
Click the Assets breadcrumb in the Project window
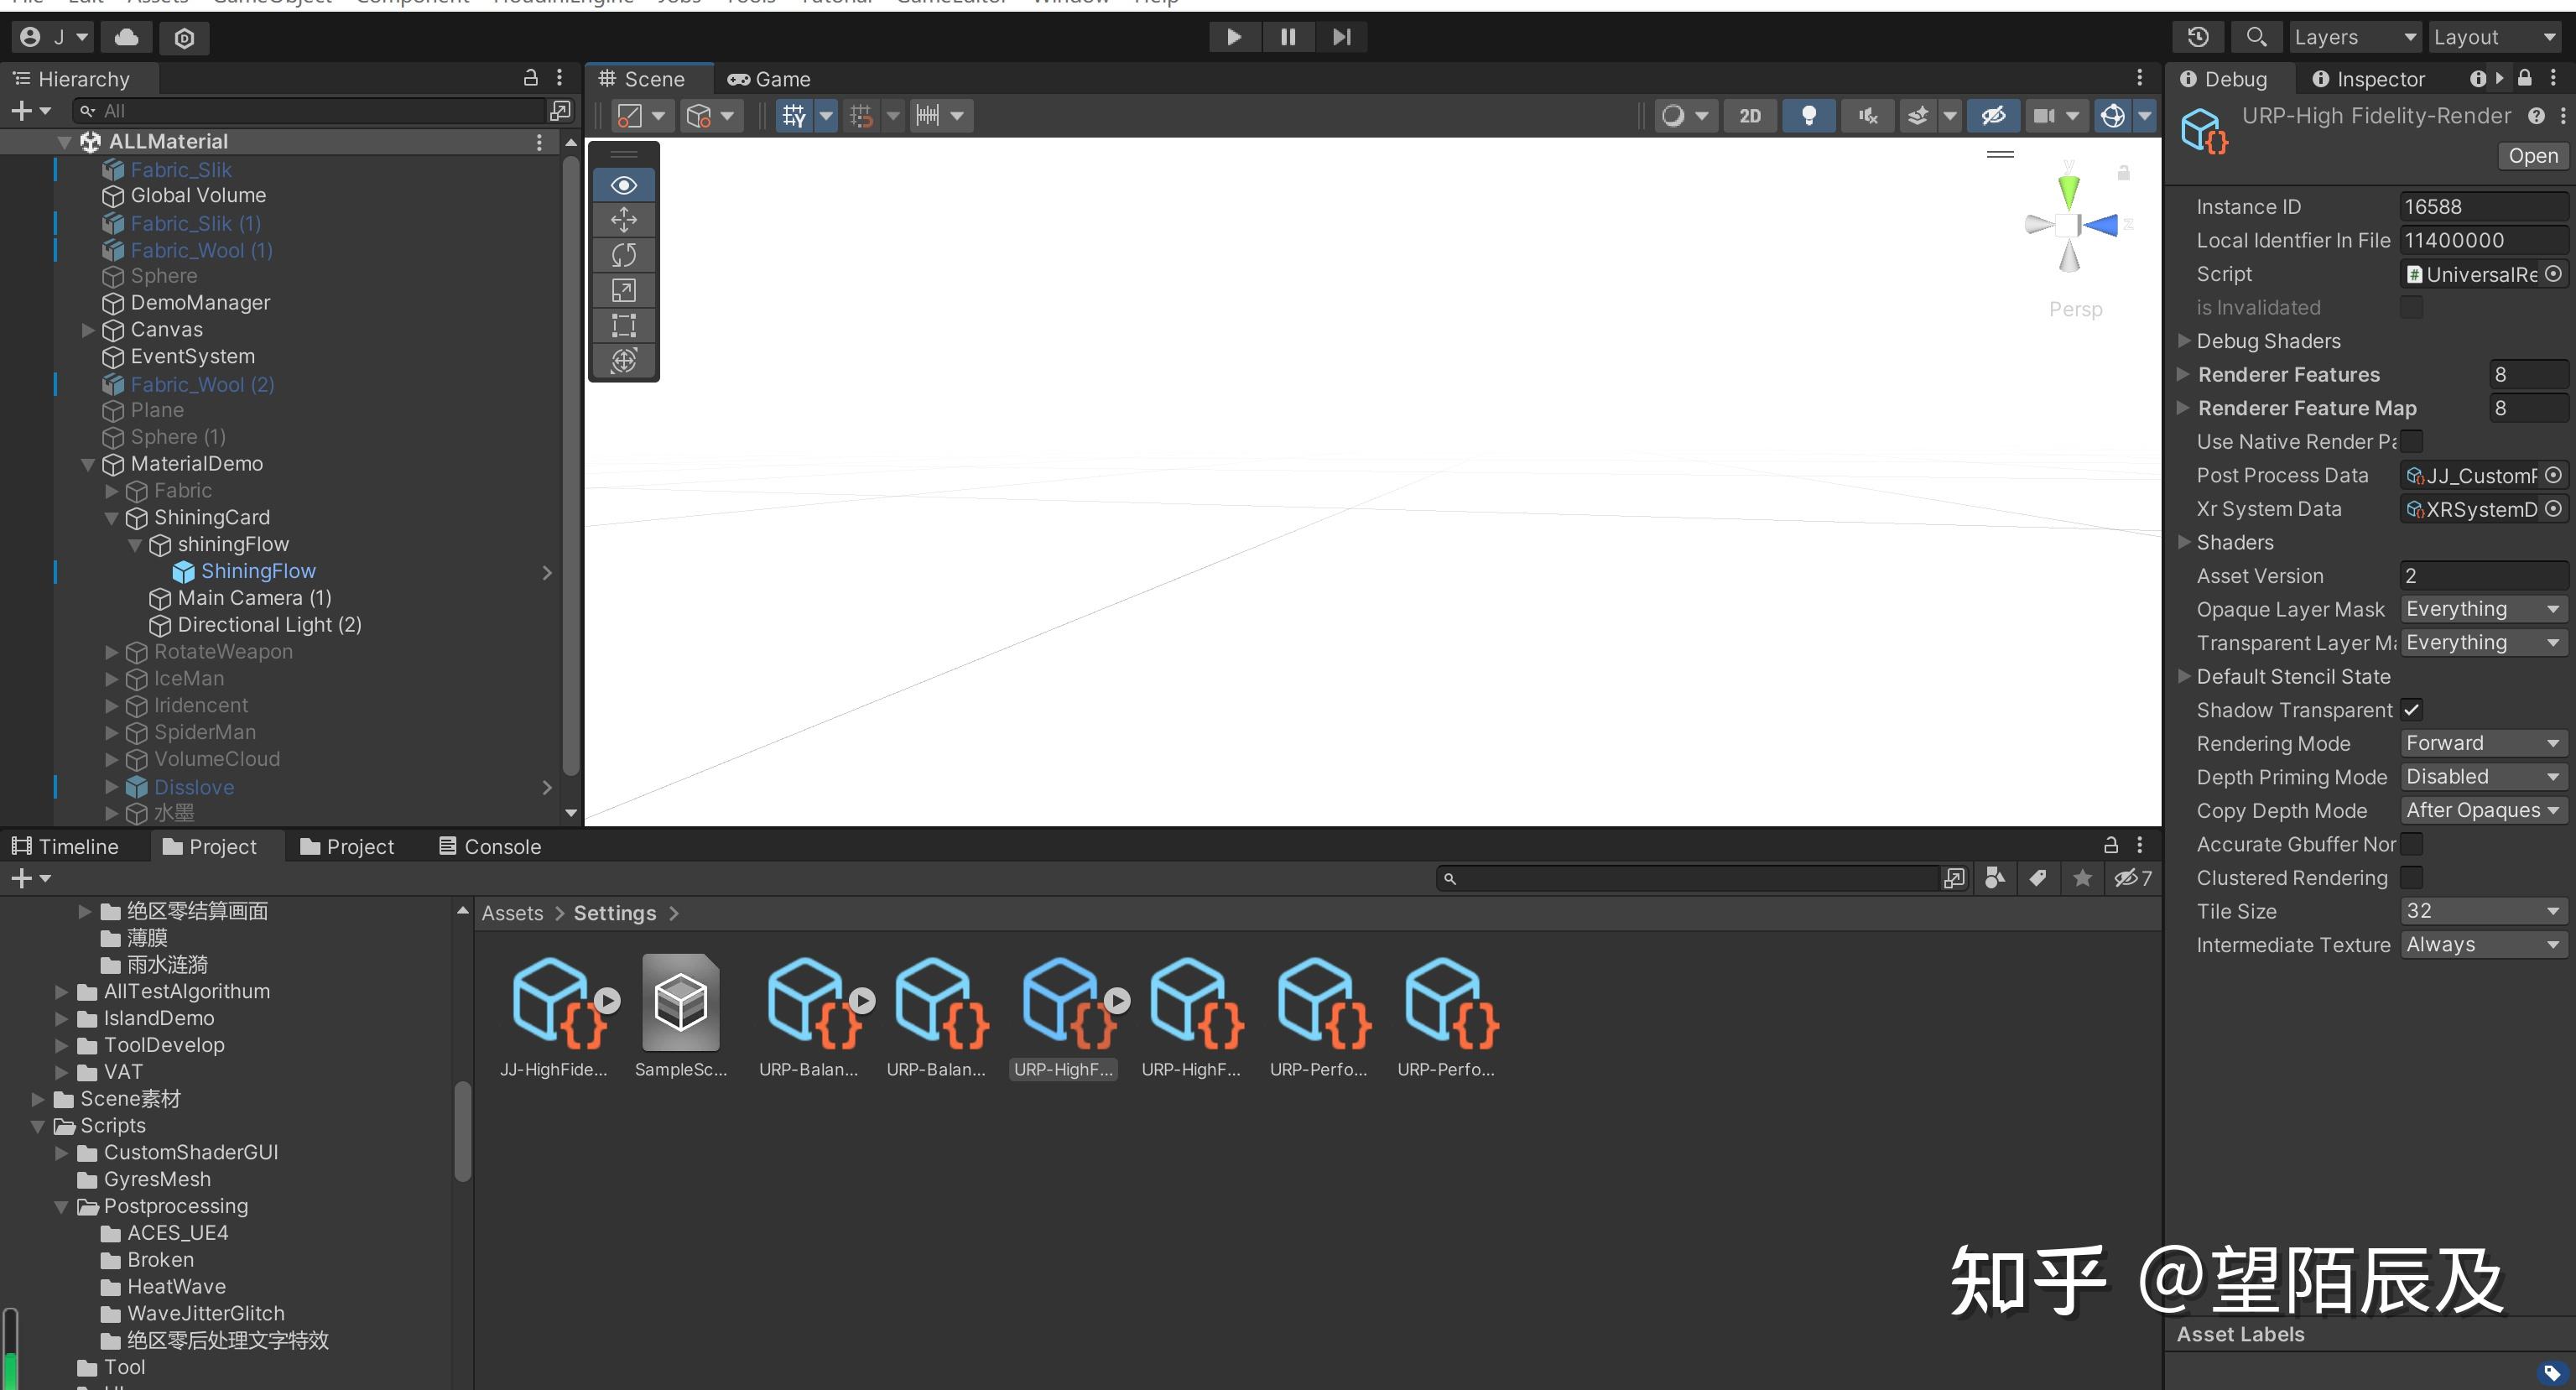[x=511, y=912]
